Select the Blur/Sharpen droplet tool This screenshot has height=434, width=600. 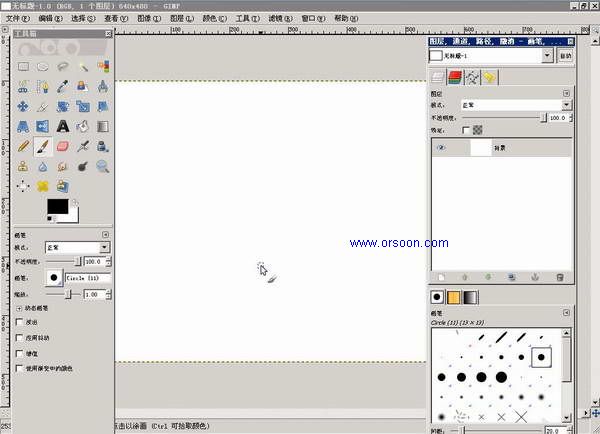coord(43,166)
